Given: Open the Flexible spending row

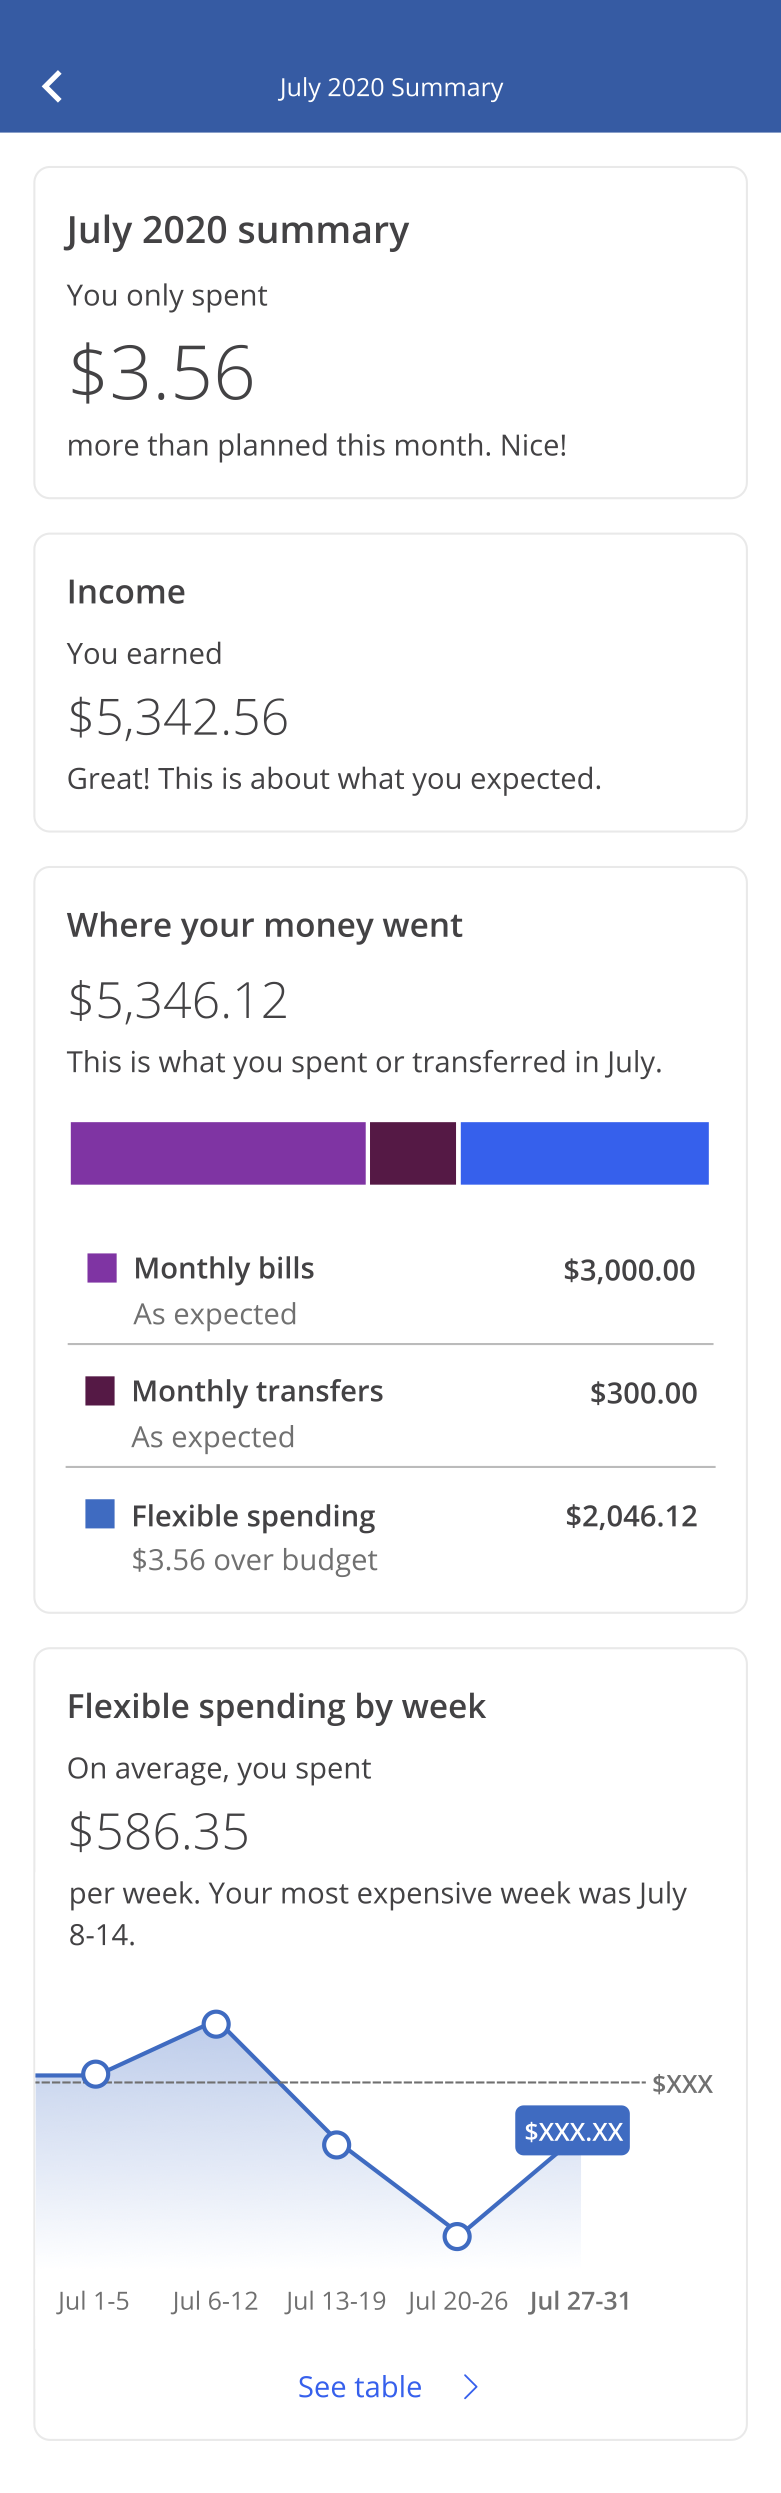Looking at the screenshot, I should pyautogui.click(x=390, y=1537).
